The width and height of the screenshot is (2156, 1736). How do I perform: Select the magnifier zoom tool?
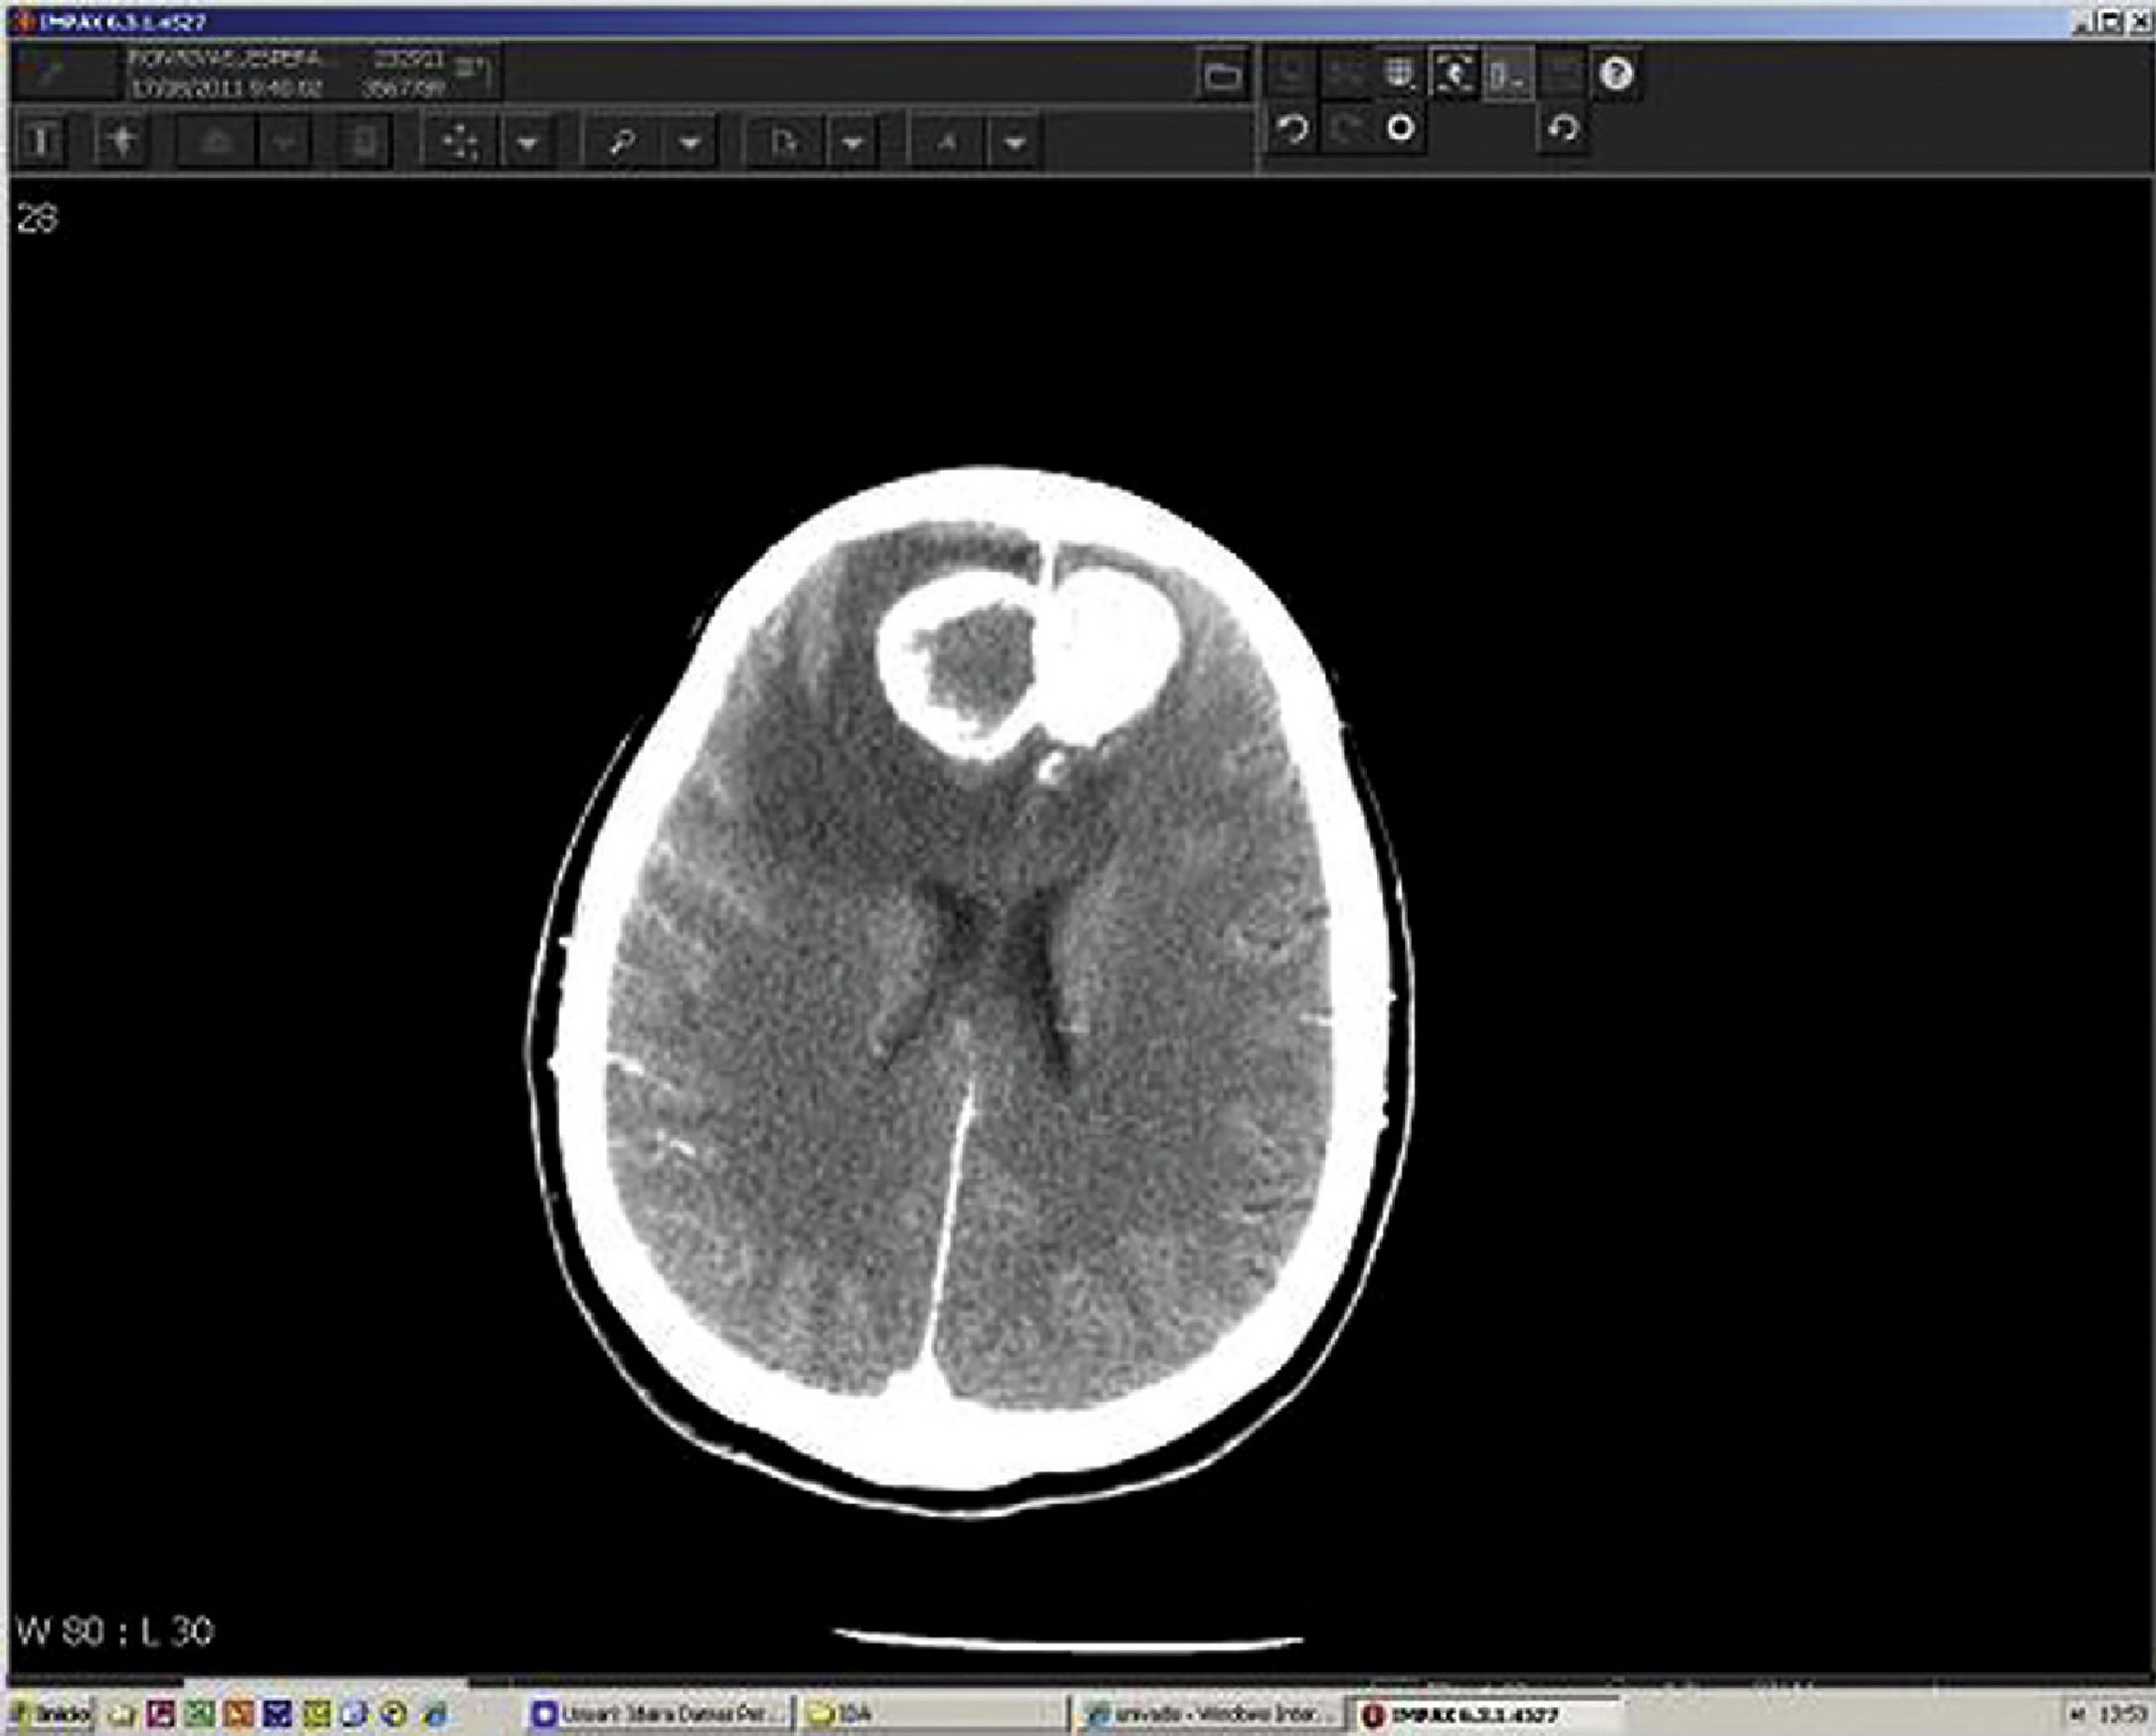pyautogui.click(x=621, y=142)
